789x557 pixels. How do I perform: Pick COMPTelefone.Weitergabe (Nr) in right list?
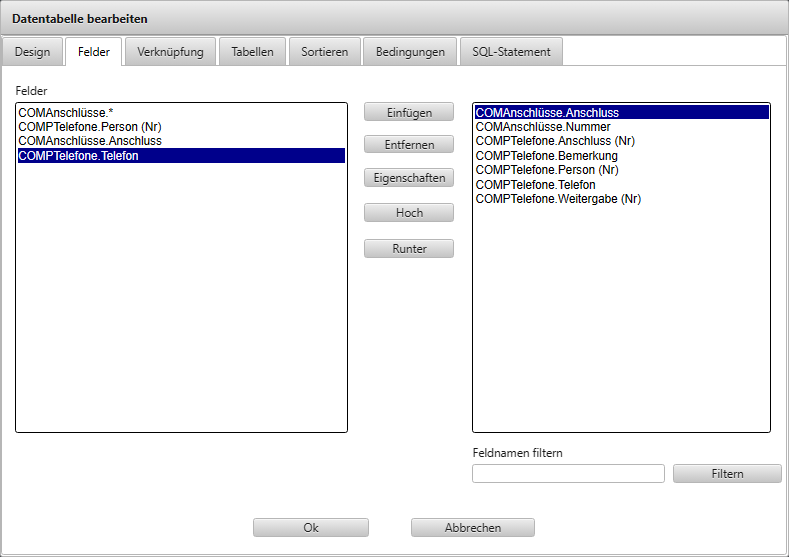[x=558, y=199]
